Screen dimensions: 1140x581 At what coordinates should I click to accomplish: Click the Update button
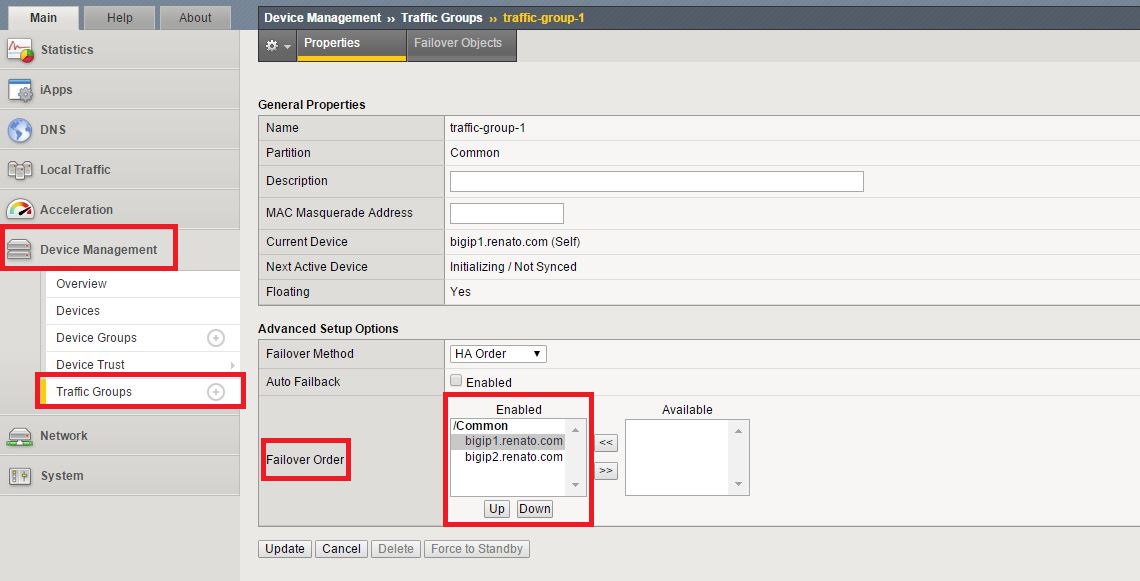pos(285,549)
